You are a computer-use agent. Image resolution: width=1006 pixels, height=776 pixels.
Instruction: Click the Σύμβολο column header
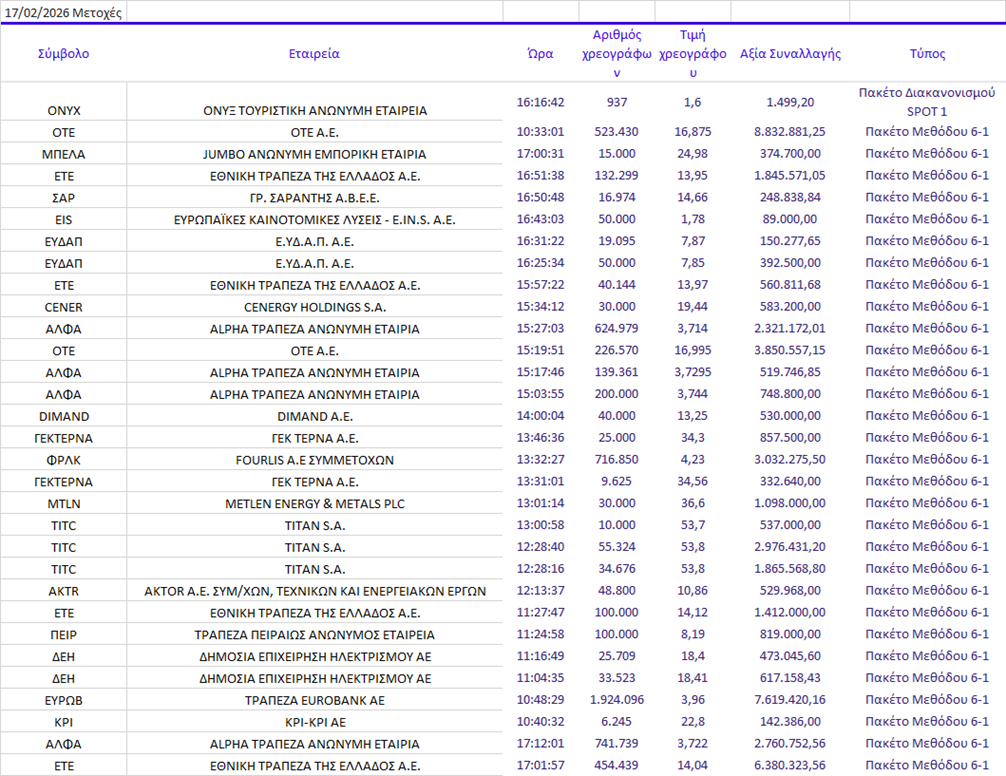[64, 54]
